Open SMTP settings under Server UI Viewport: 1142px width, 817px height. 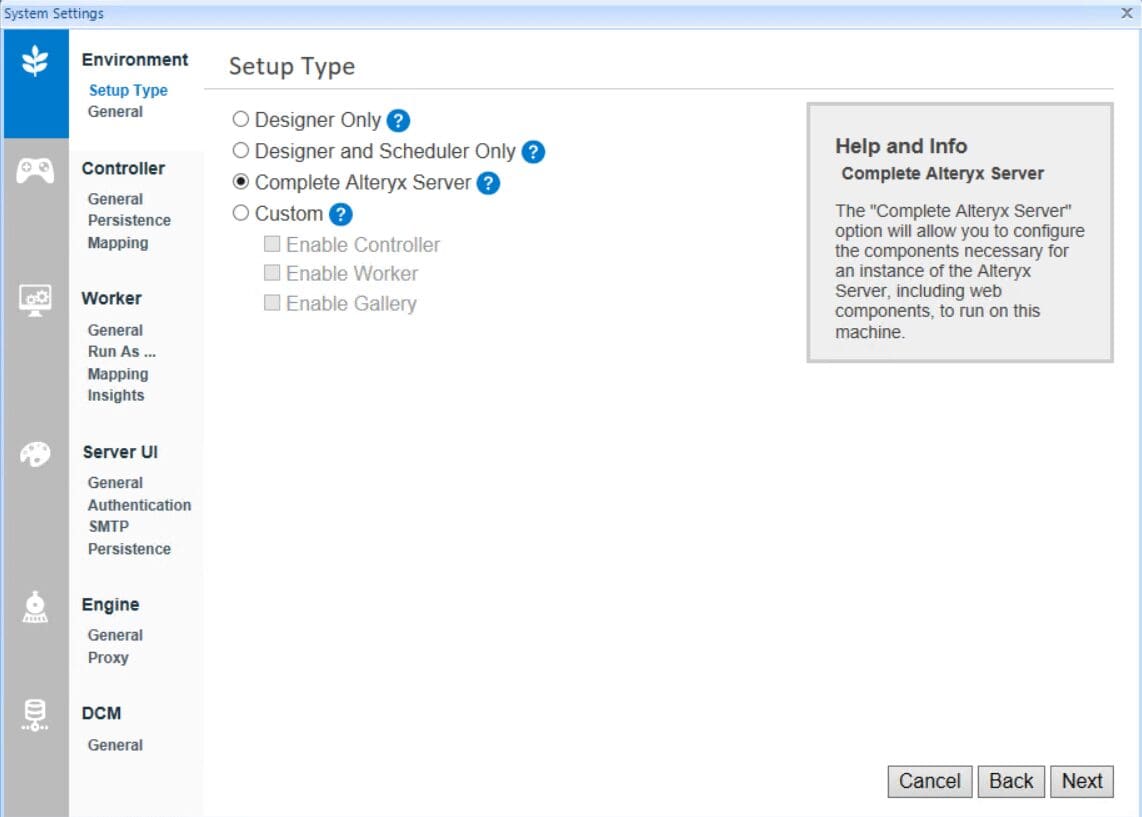point(110,526)
